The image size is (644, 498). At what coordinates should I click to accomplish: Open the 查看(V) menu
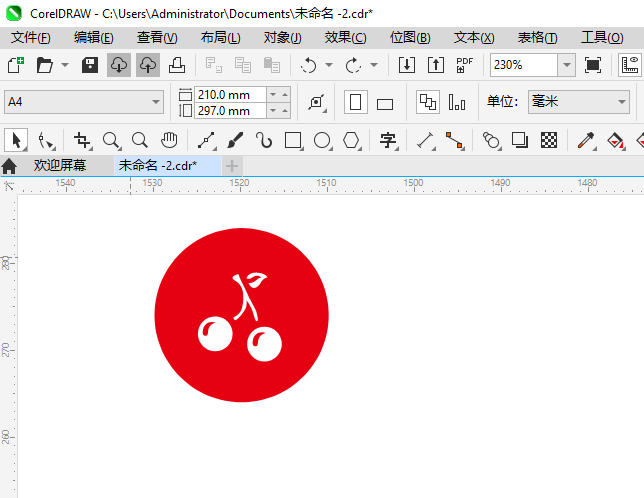(157, 38)
